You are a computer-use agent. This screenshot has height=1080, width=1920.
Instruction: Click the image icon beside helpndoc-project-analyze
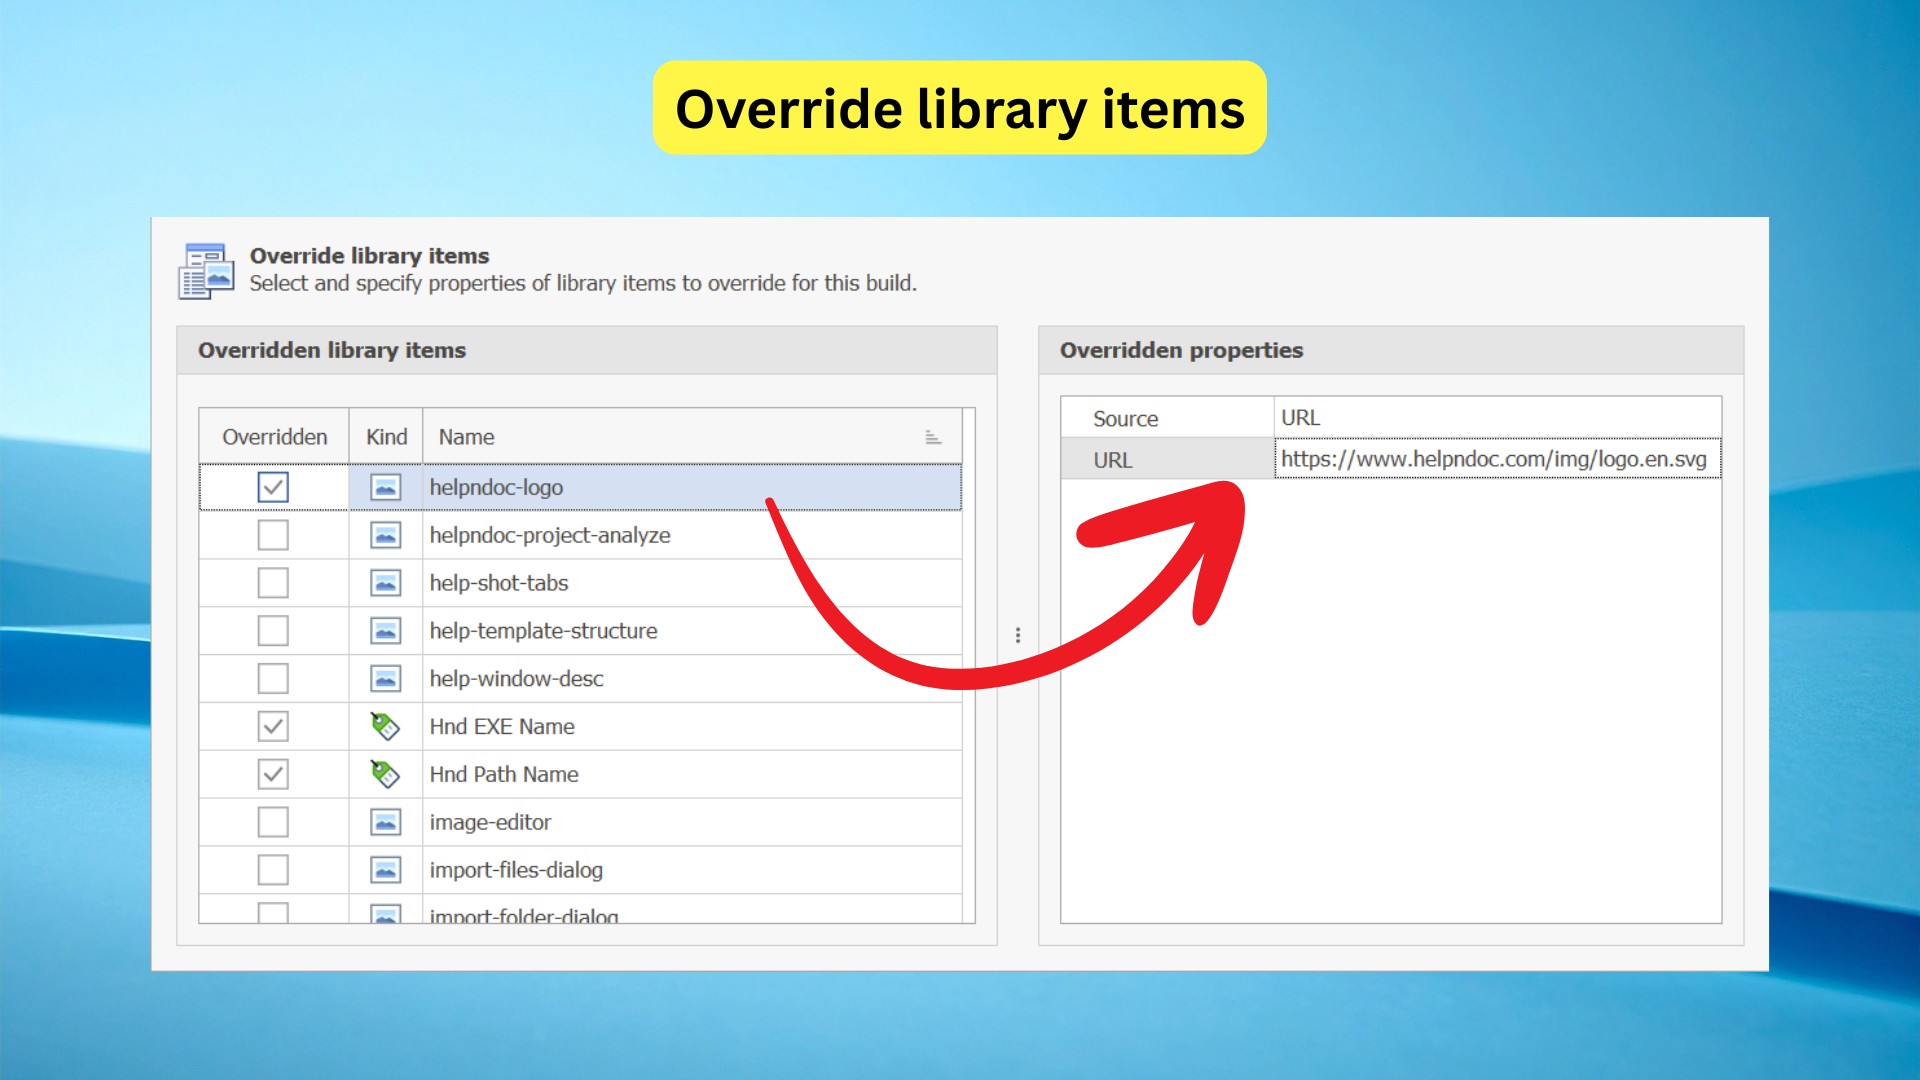pos(385,535)
